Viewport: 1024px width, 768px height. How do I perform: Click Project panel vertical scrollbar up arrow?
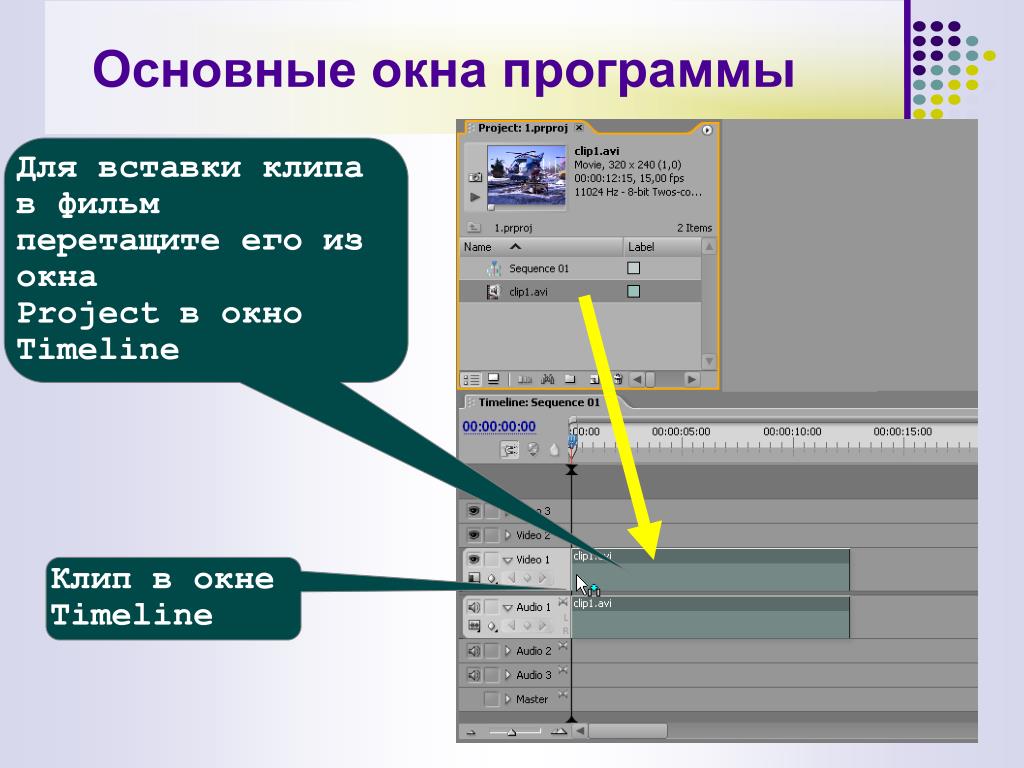pos(709,246)
